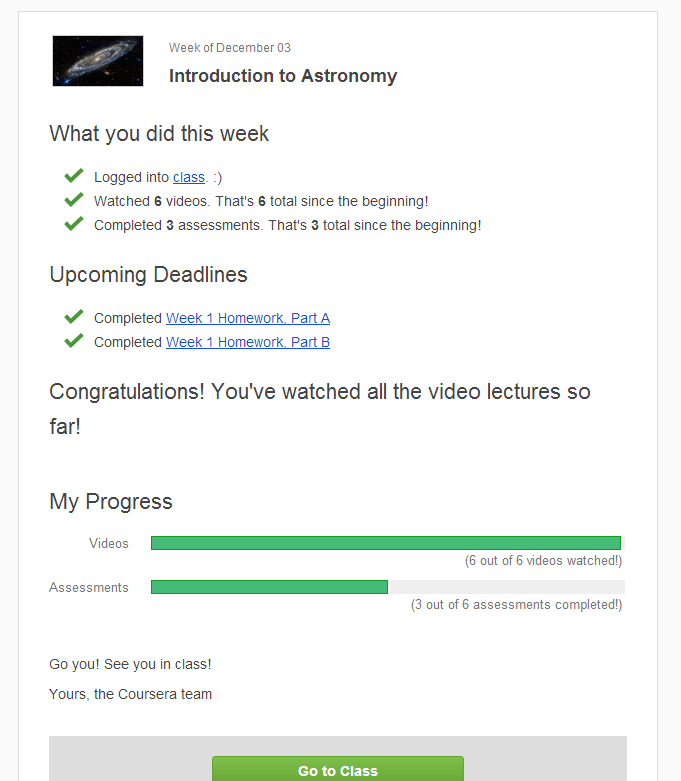Click the '6 out of 6 videos watched' caption
The width and height of the screenshot is (681, 781).
coord(543,561)
